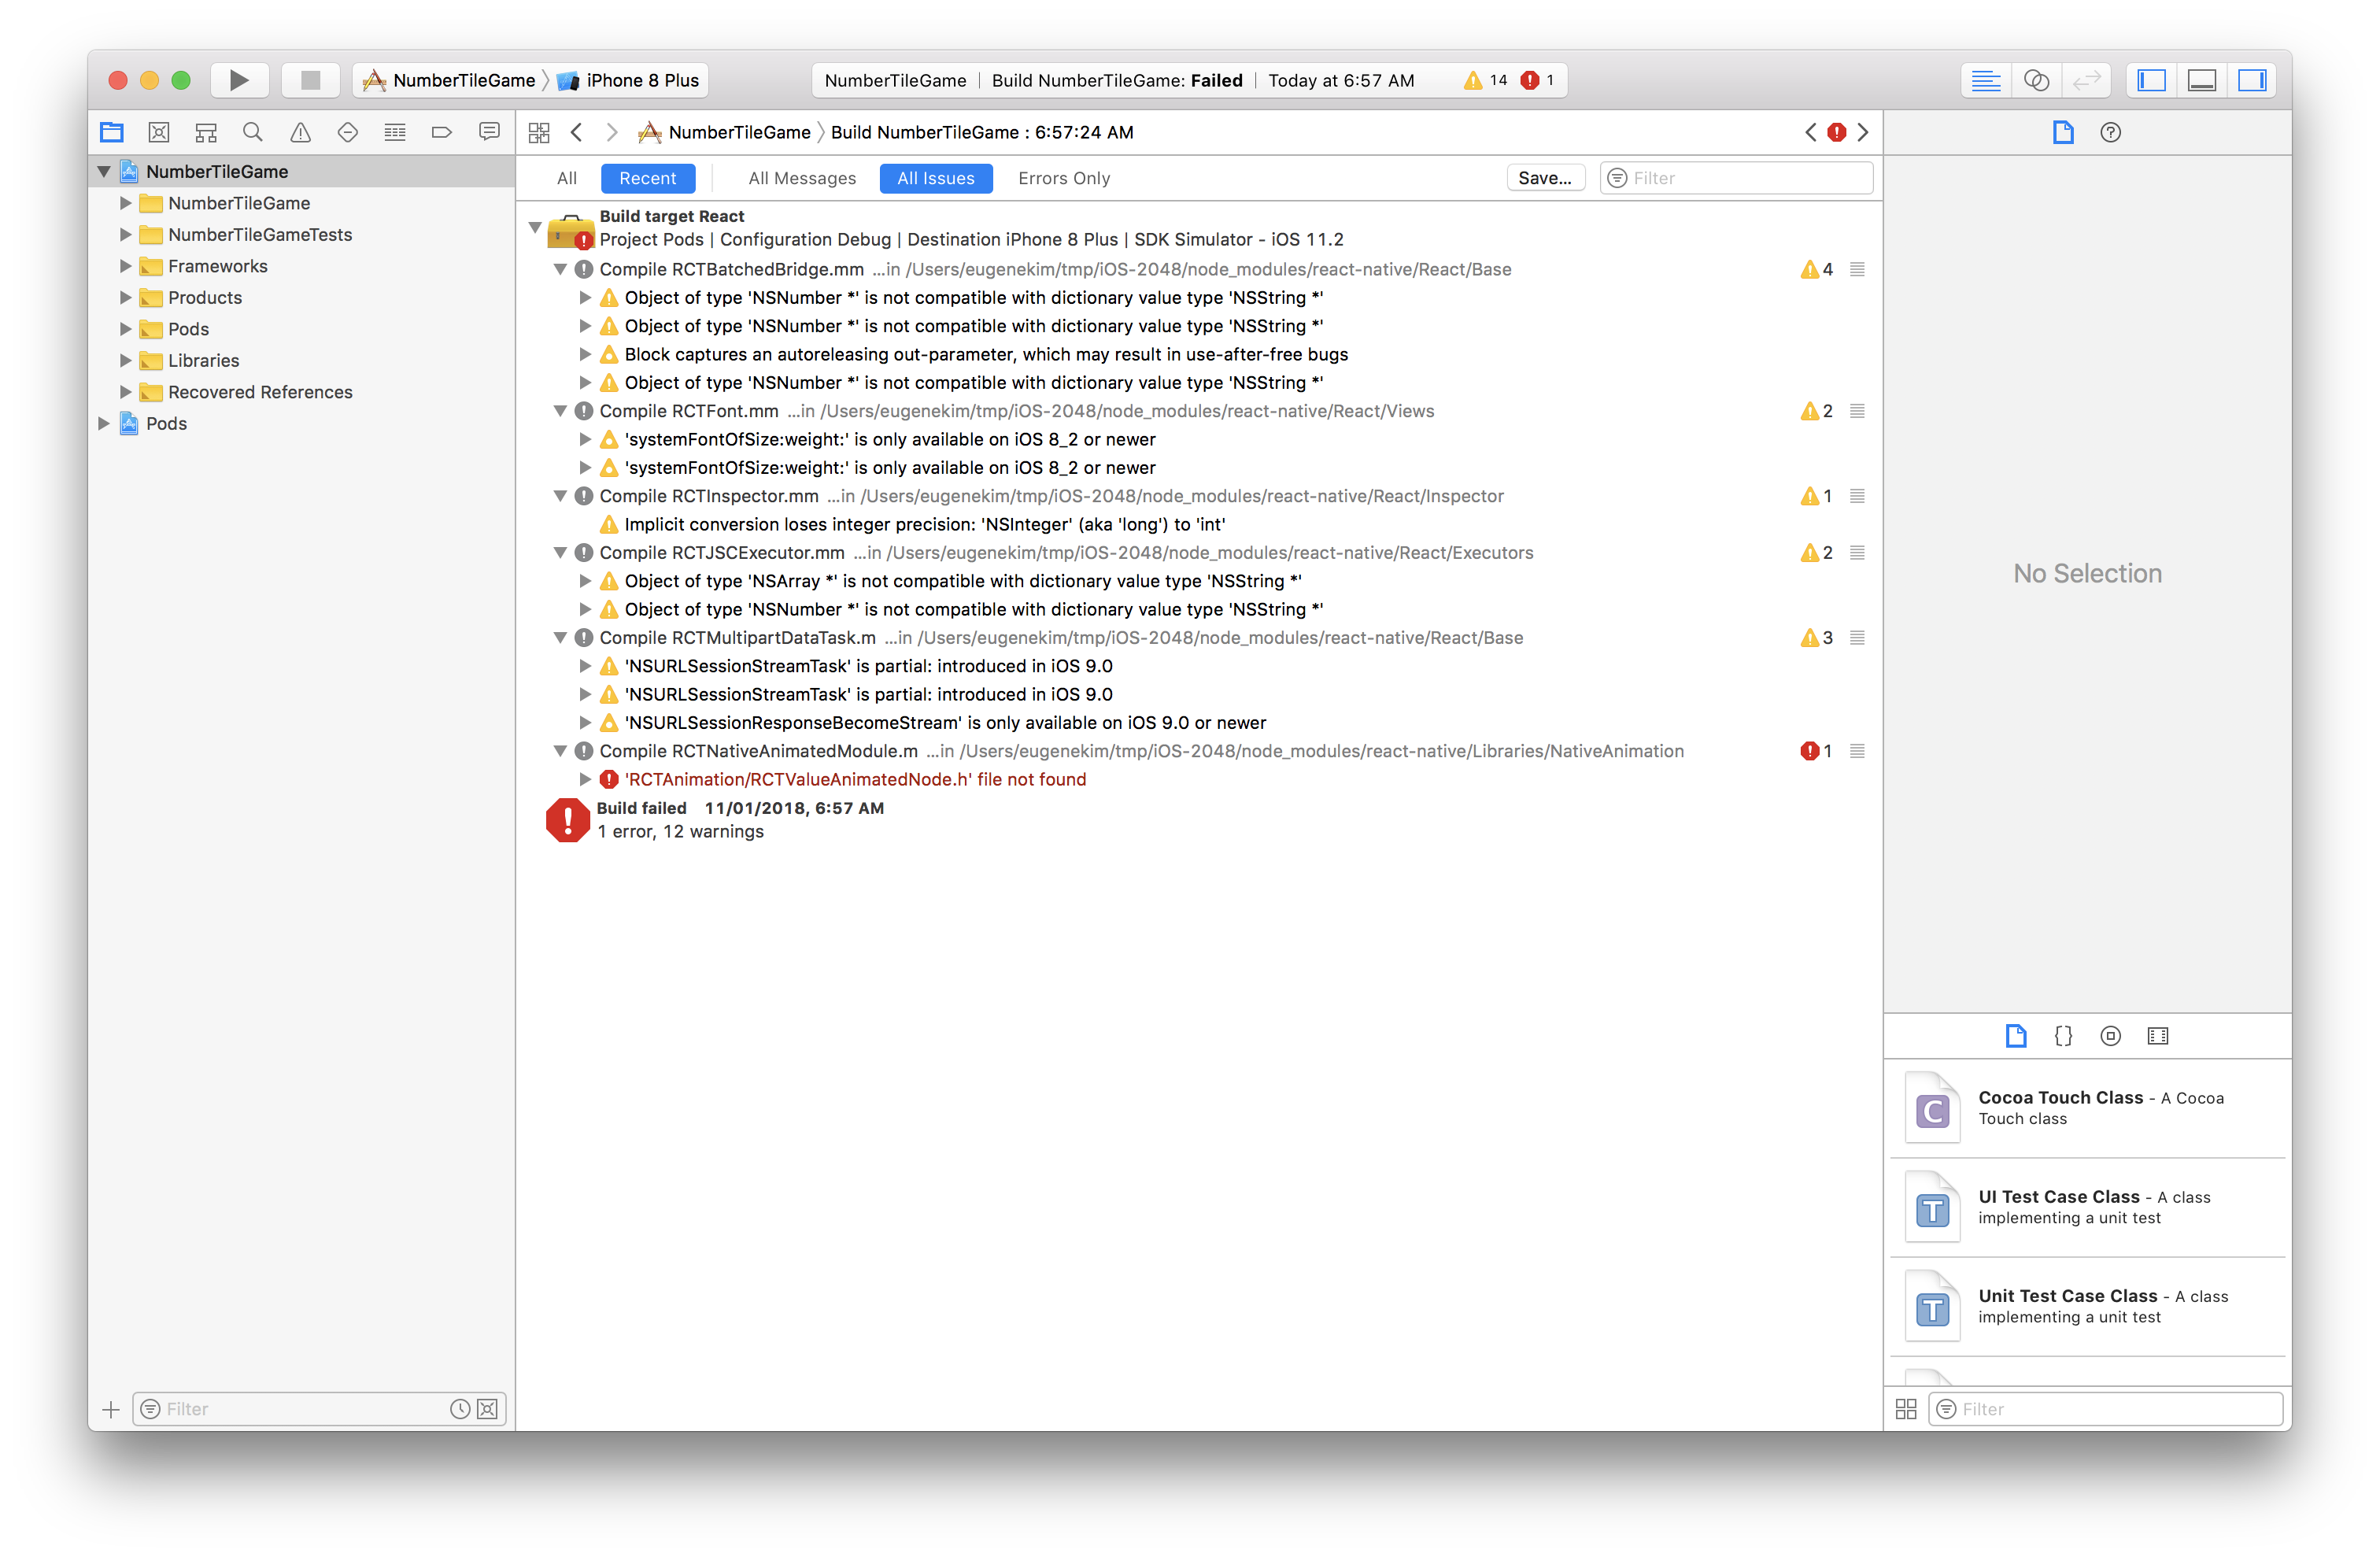This screenshot has height=1557, width=2380.
Task: Show the Quick Help inspector icon
Action: point(2110,132)
